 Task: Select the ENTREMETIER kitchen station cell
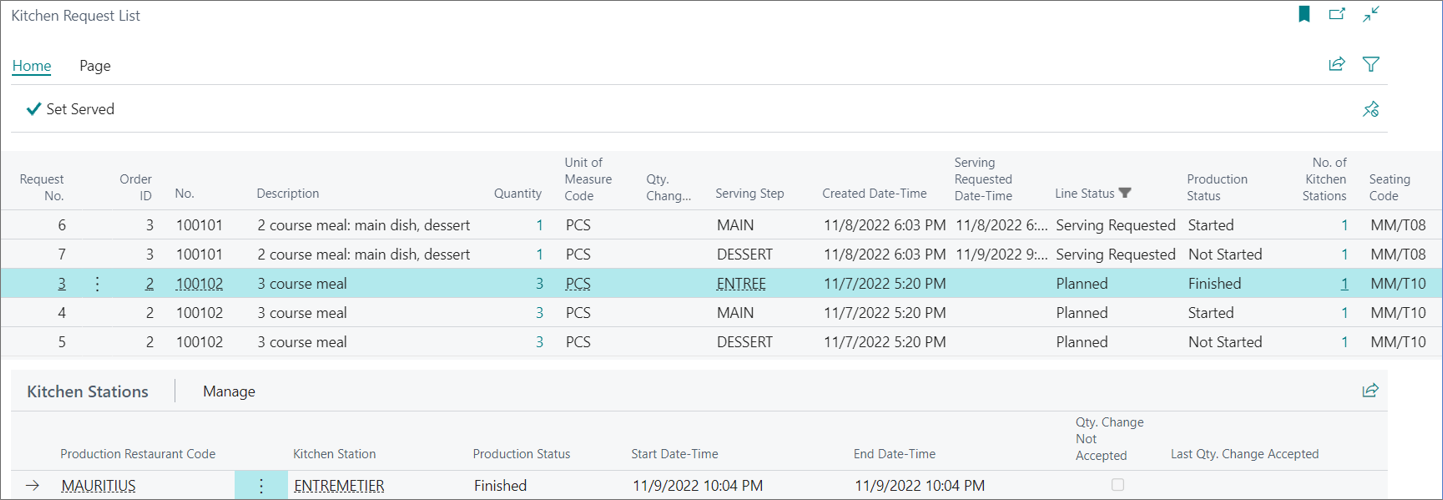(x=339, y=486)
